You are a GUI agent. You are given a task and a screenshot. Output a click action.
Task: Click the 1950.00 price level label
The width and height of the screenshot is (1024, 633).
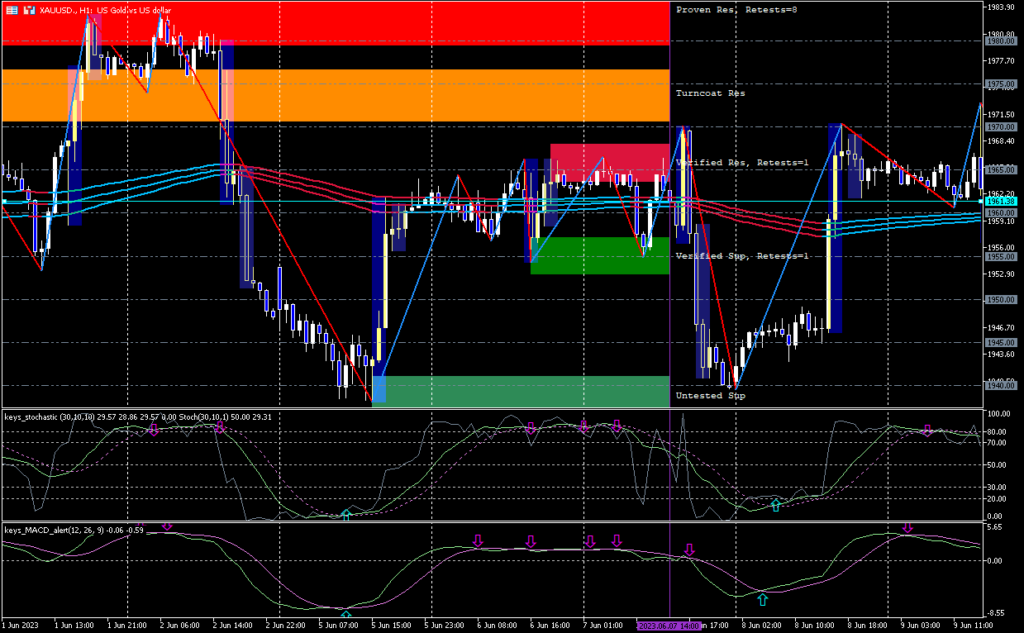(1000, 299)
